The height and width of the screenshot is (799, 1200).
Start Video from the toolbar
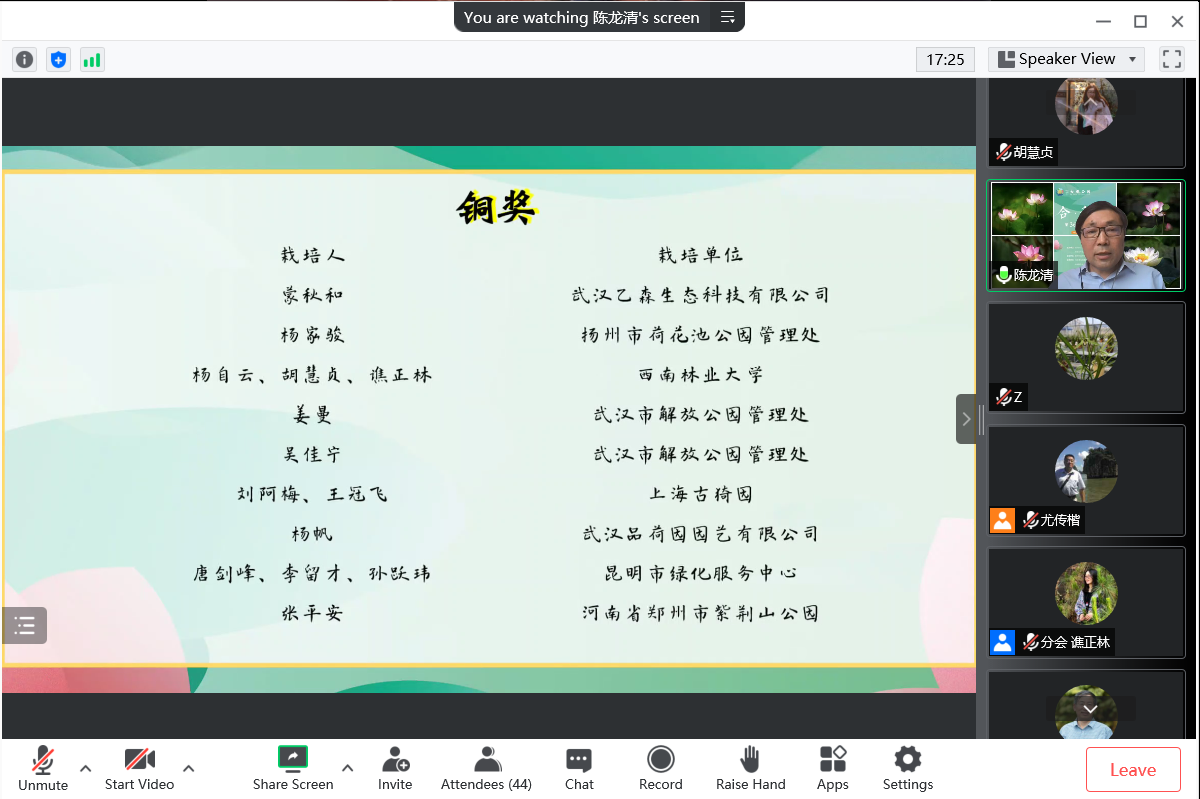[139, 768]
